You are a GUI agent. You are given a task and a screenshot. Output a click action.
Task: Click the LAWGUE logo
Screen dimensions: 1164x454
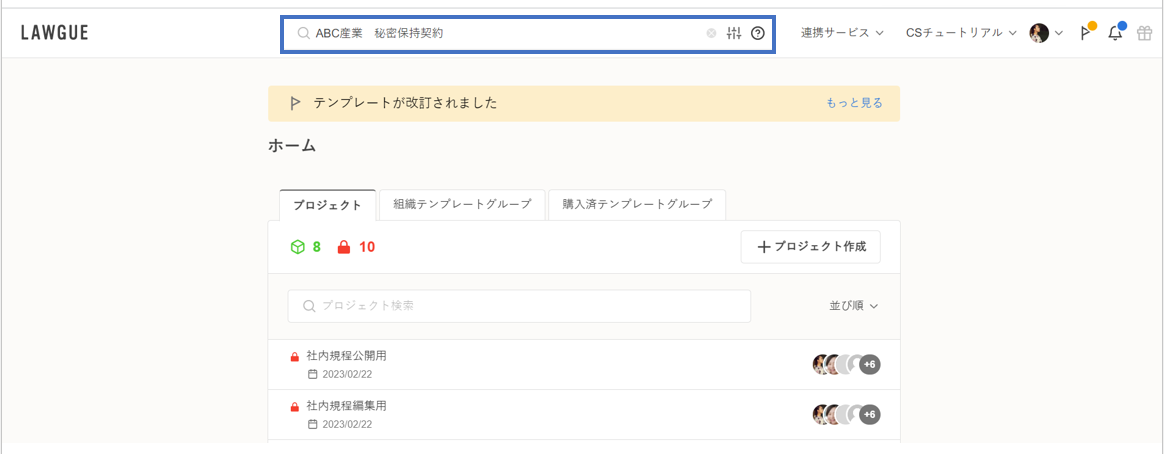coord(55,33)
